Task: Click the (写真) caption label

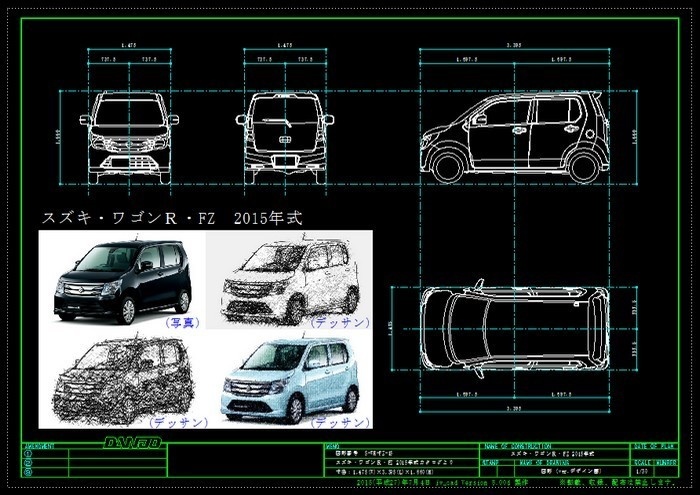Action: 182,322
